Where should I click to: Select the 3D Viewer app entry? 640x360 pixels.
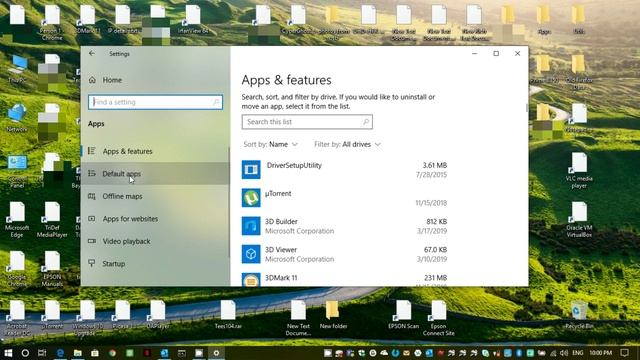344,254
